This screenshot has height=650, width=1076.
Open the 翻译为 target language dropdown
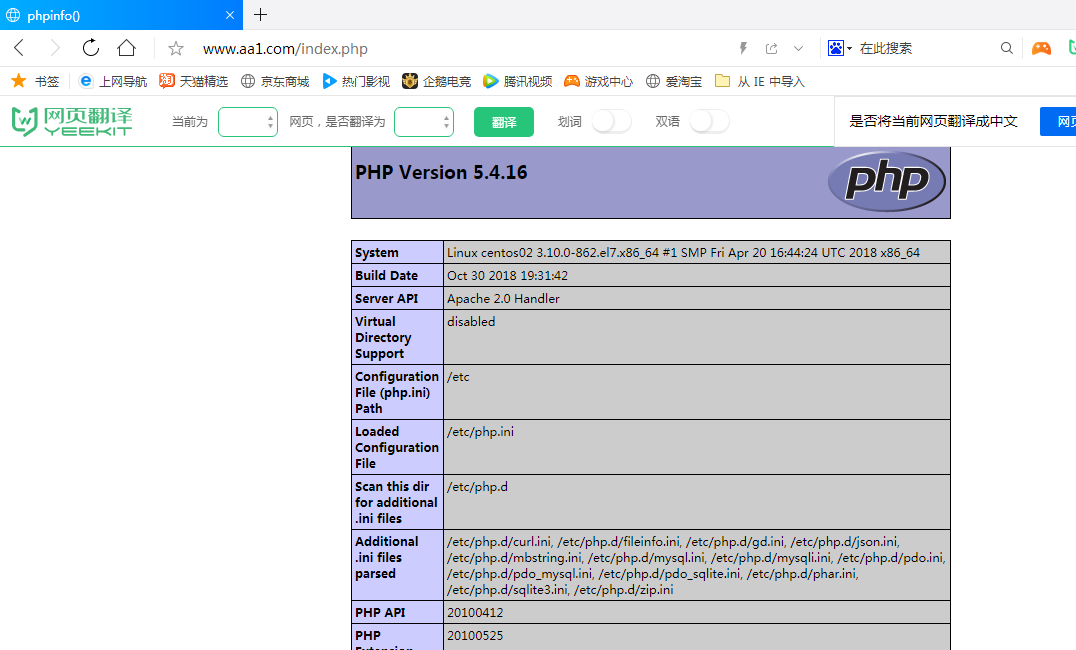point(423,122)
